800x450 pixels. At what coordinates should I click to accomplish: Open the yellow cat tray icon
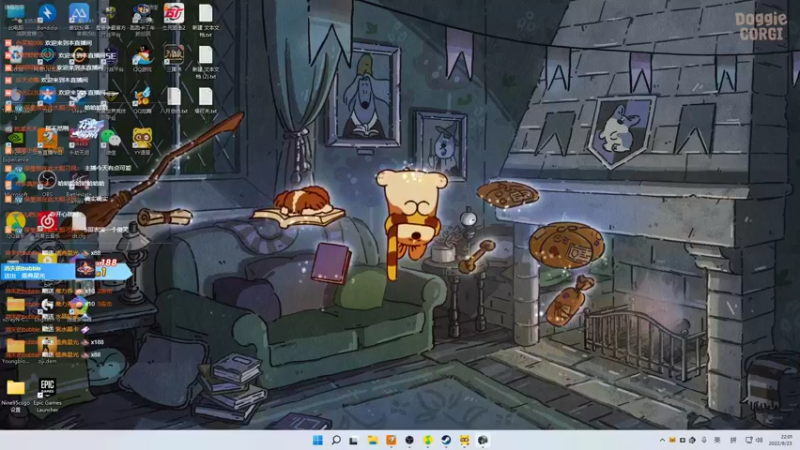[672, 440]
